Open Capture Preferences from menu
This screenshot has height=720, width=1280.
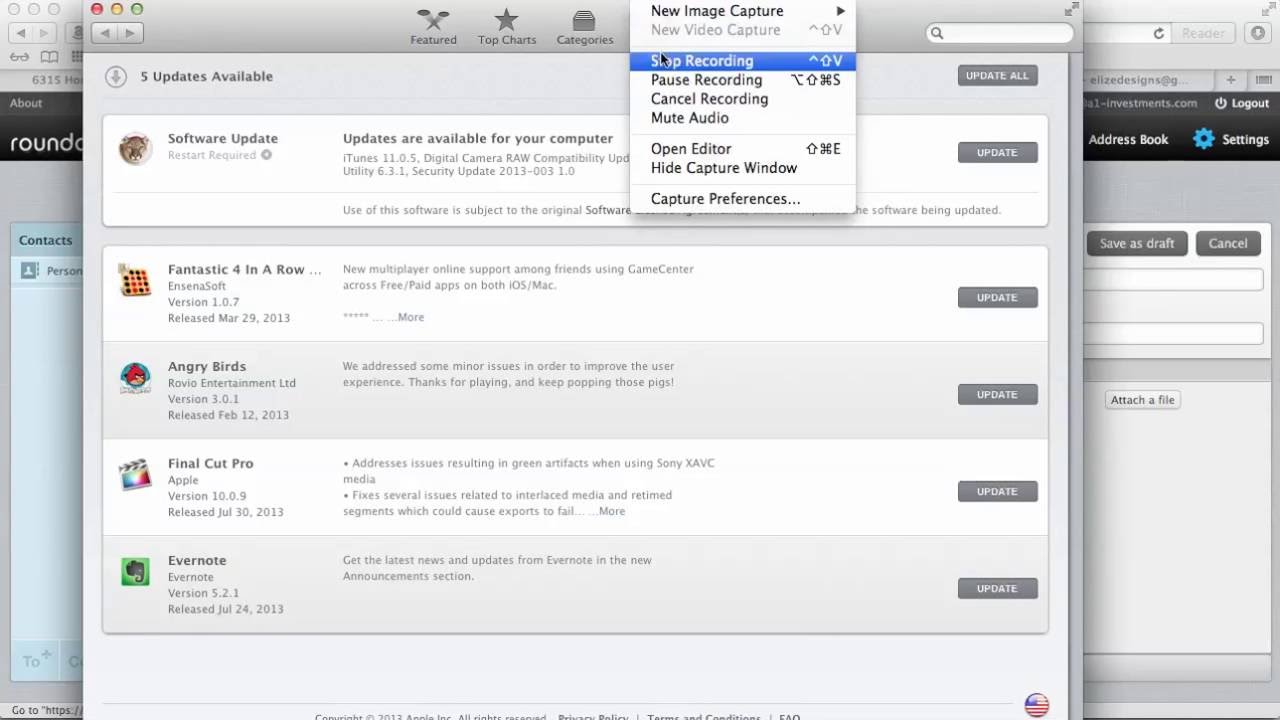pyautogui.click(x=743, y=199)
